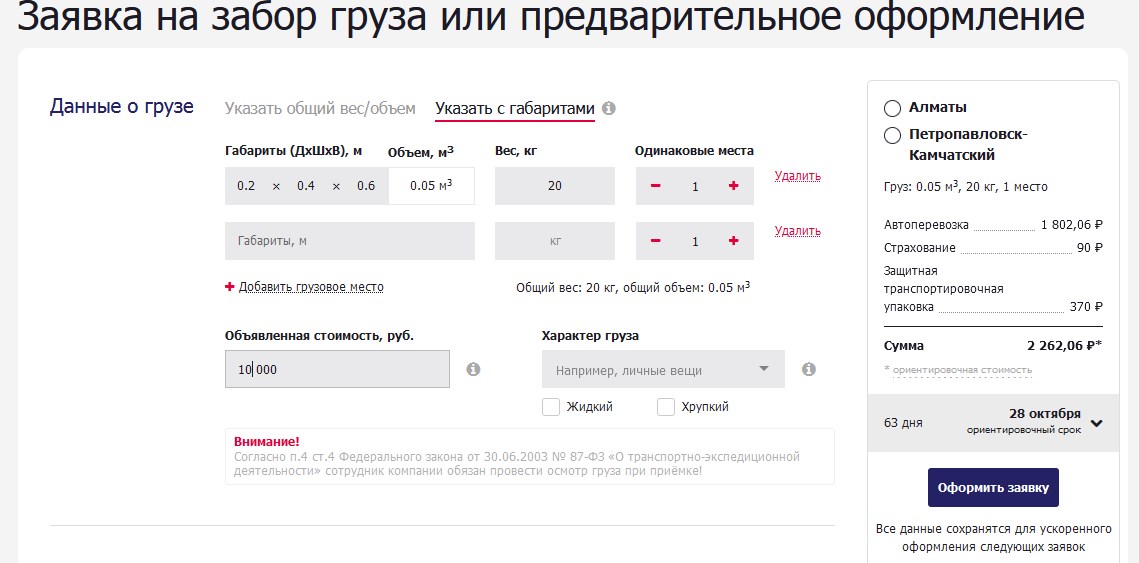Expand the delivery date chevron for 28 октября
Image resolution: width=1139 pixels, height=563 pixels.
(x=1097, y=423)
